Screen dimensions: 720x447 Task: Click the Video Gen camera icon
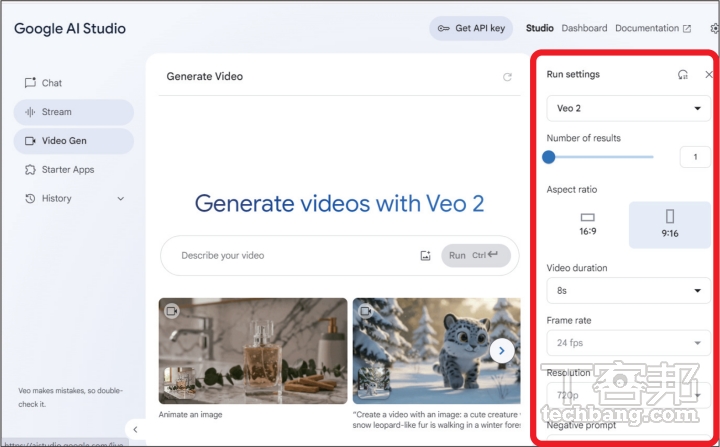[30, 141]
